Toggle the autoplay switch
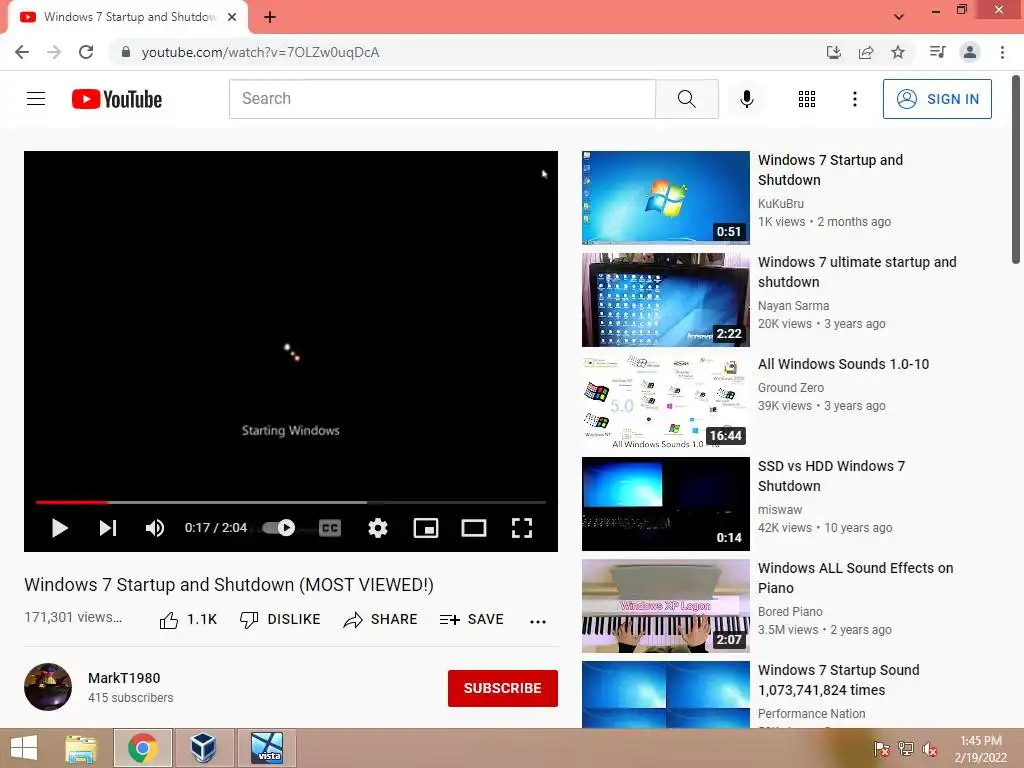1024x768 pixels. pos(279,528)
